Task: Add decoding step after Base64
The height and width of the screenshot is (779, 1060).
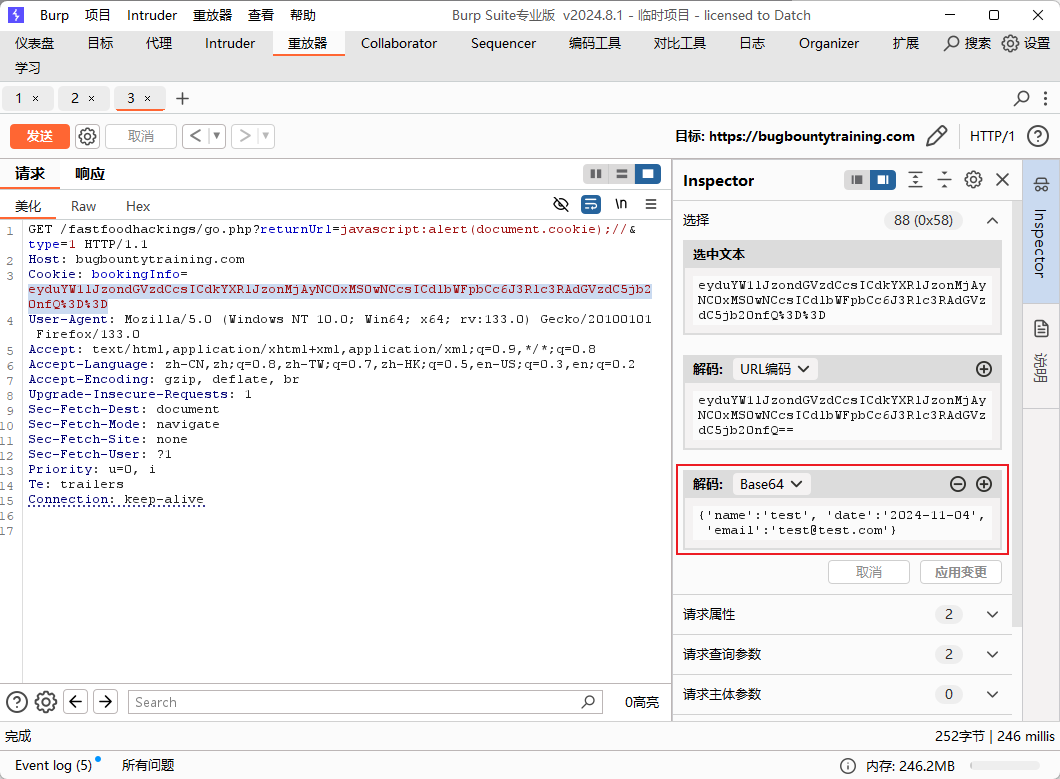Action: tap(984, 484)
